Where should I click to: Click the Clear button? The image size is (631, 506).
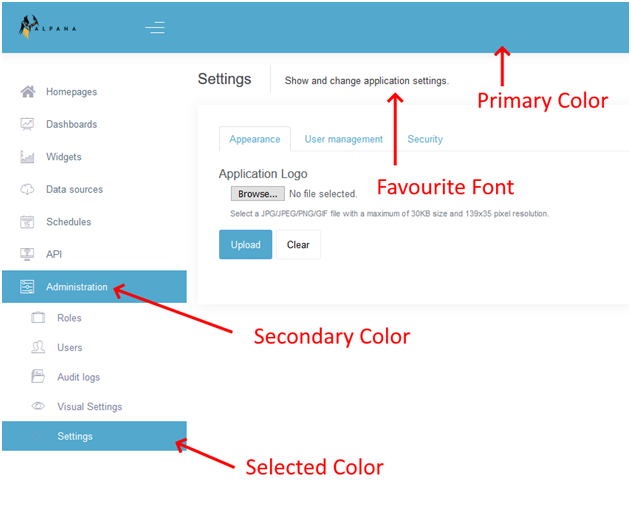[298, 245]
